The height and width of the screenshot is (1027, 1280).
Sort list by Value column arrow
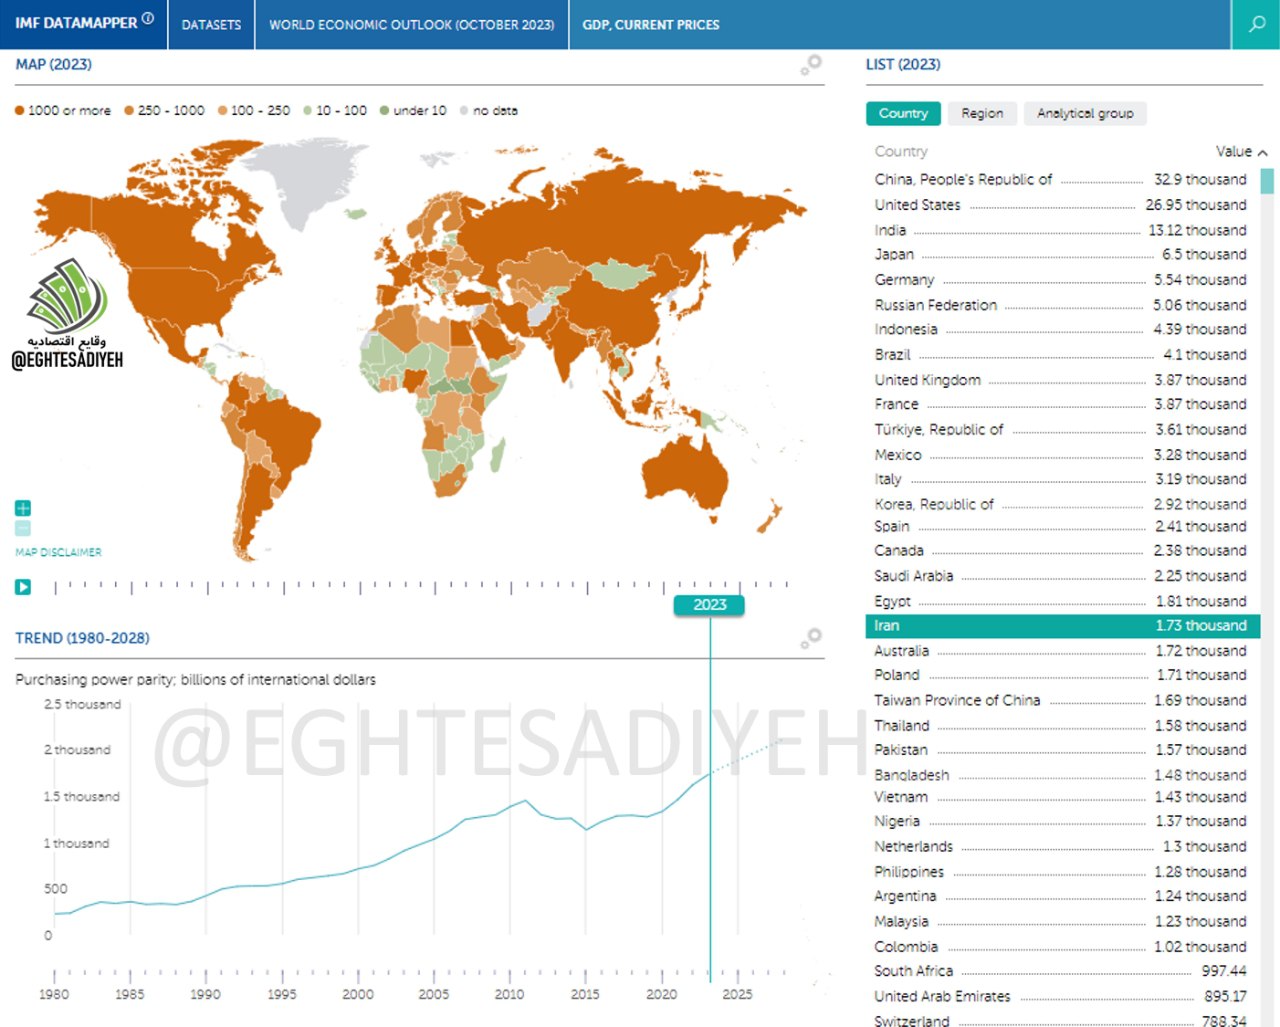[x=1263, y=153]
